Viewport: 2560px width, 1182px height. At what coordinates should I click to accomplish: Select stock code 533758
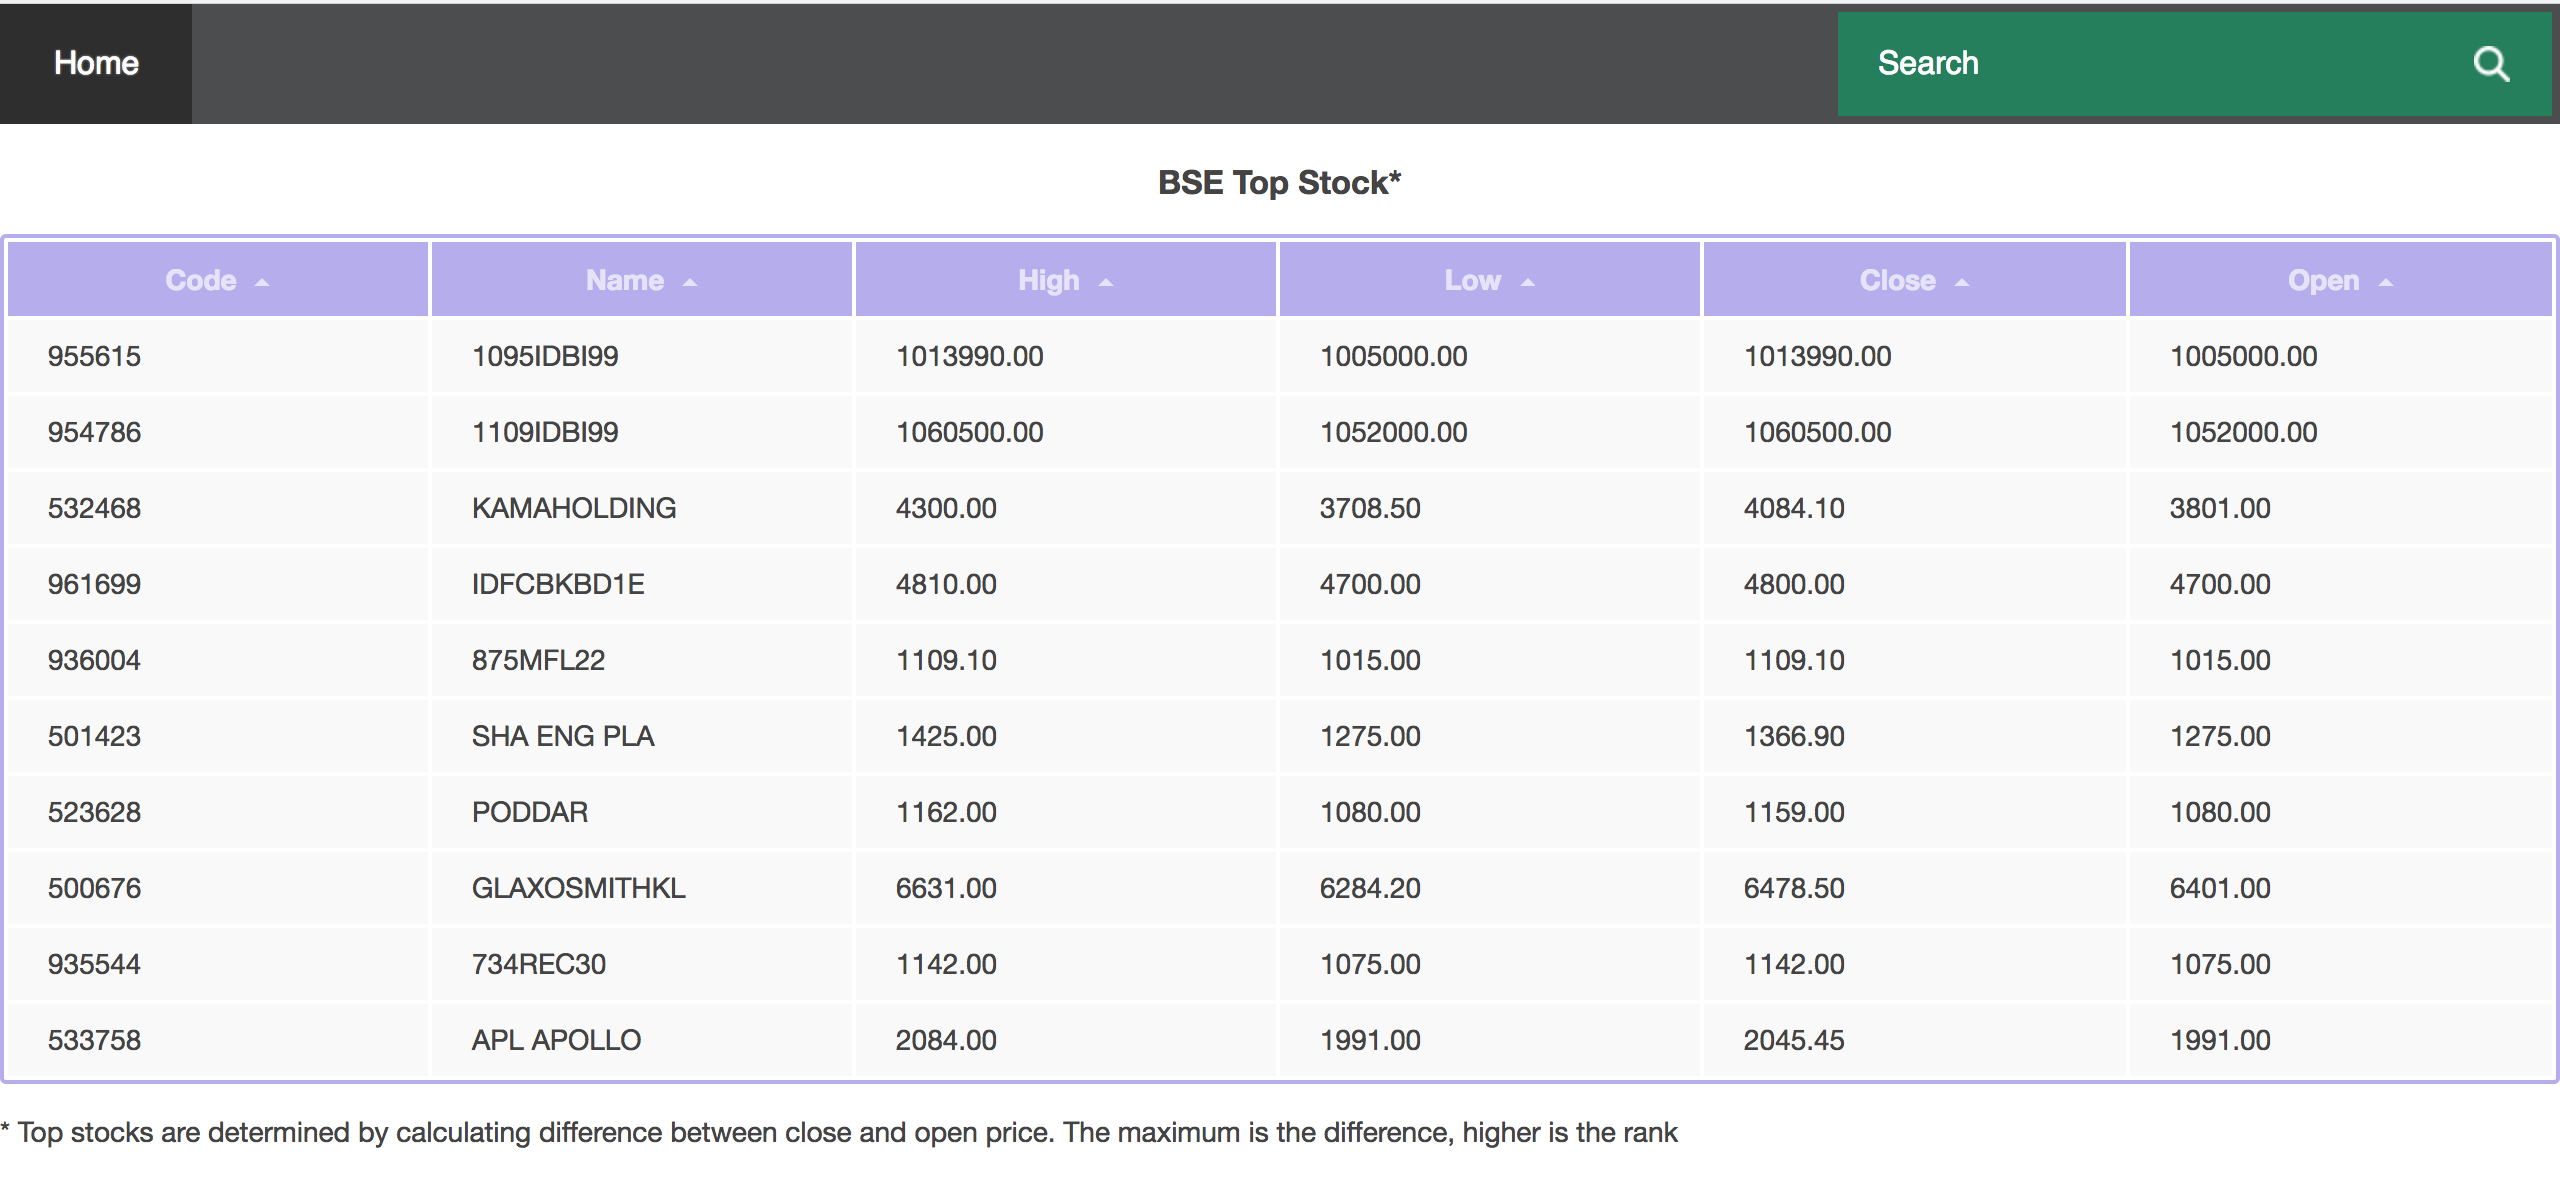pos(94,1040)
